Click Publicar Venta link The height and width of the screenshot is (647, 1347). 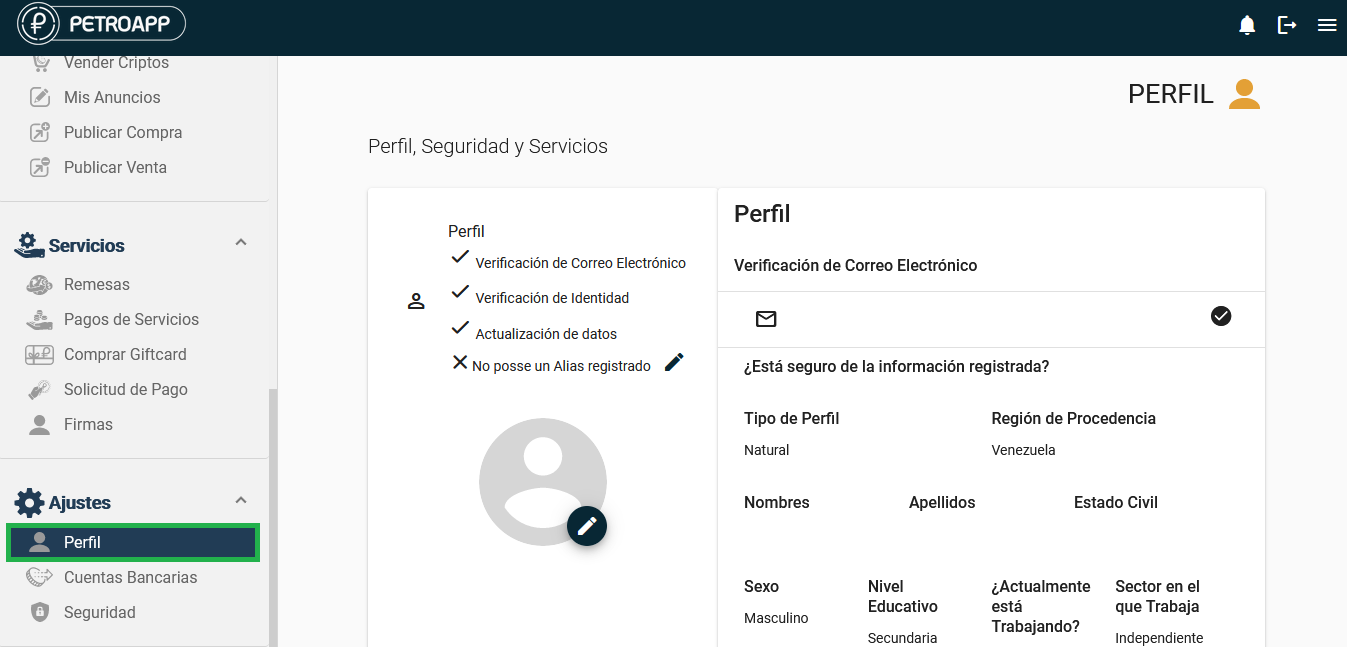[115, 168]
